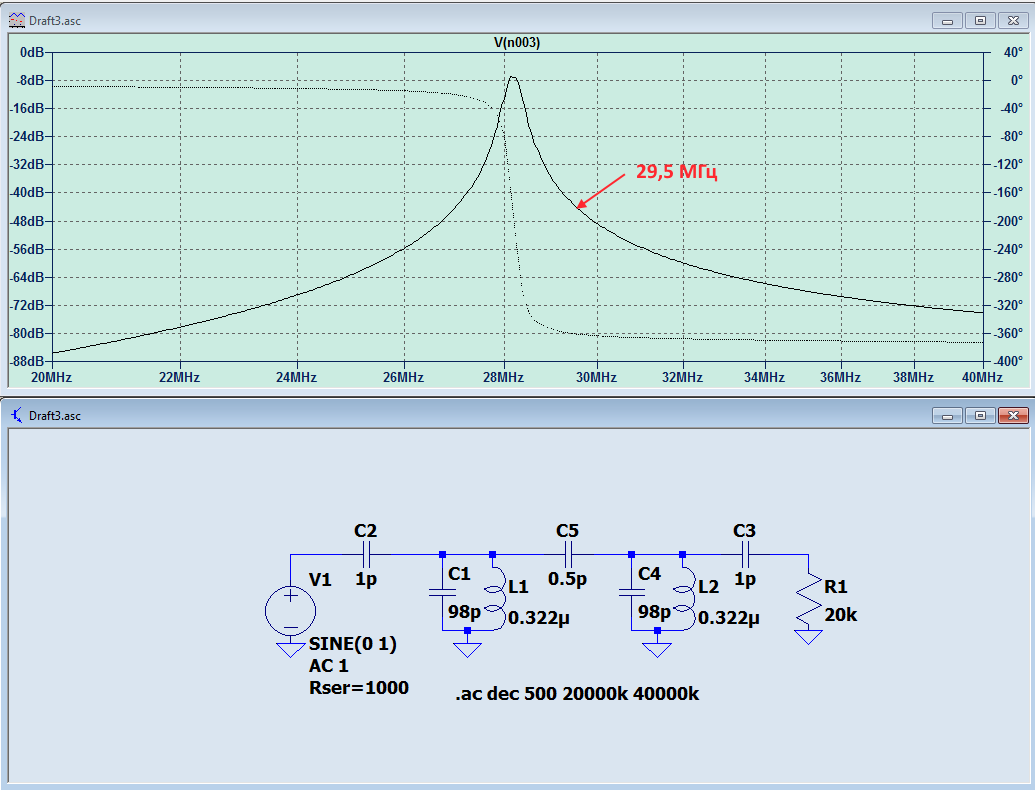Click the 1p value of C3
The image size is (1035, 790).
click(x=745, y=579)
